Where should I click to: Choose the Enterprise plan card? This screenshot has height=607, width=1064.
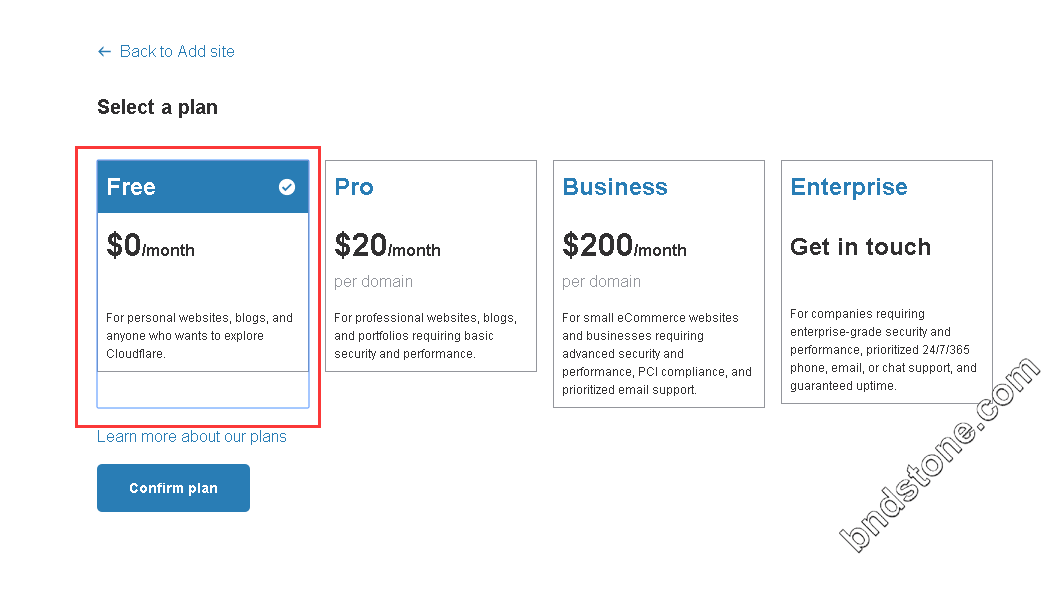coord(887,282)
